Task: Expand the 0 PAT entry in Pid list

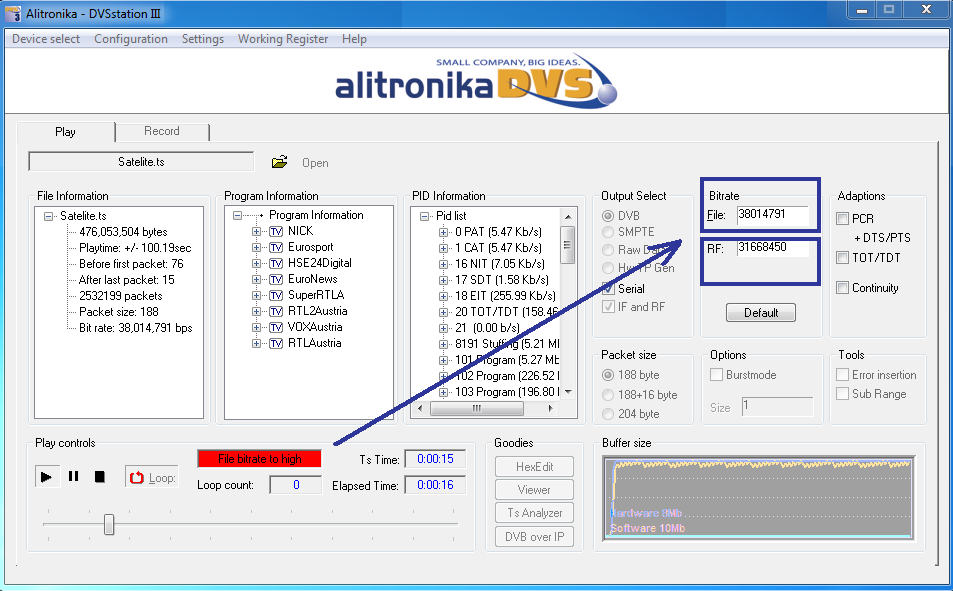Action: (444, 232)
